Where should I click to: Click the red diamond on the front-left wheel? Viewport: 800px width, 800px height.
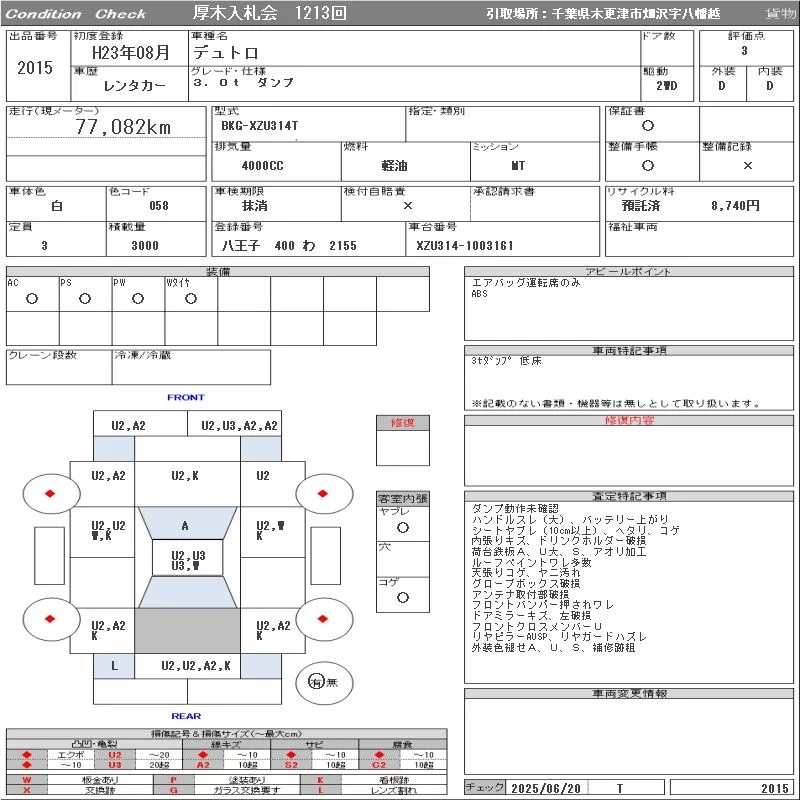click(50, 493)
